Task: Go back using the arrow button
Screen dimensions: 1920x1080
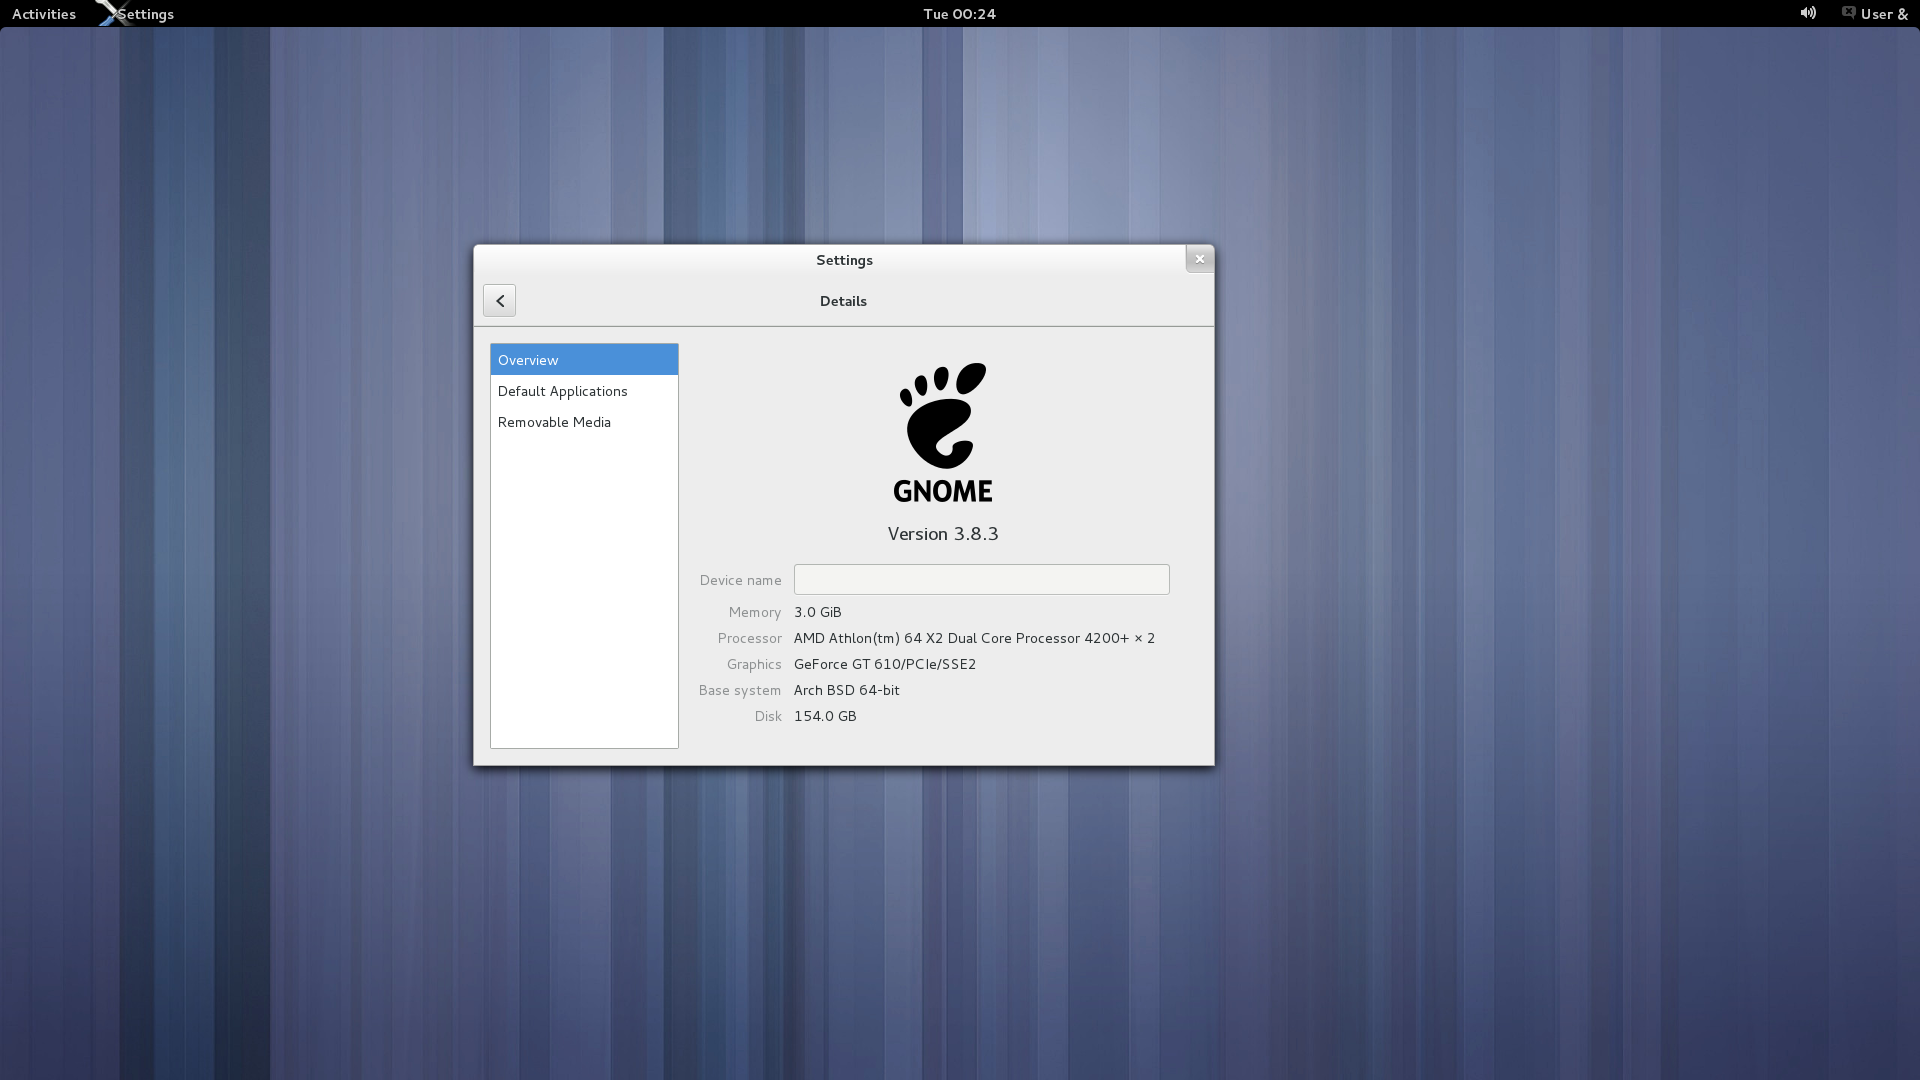Action: coord(499,300)
